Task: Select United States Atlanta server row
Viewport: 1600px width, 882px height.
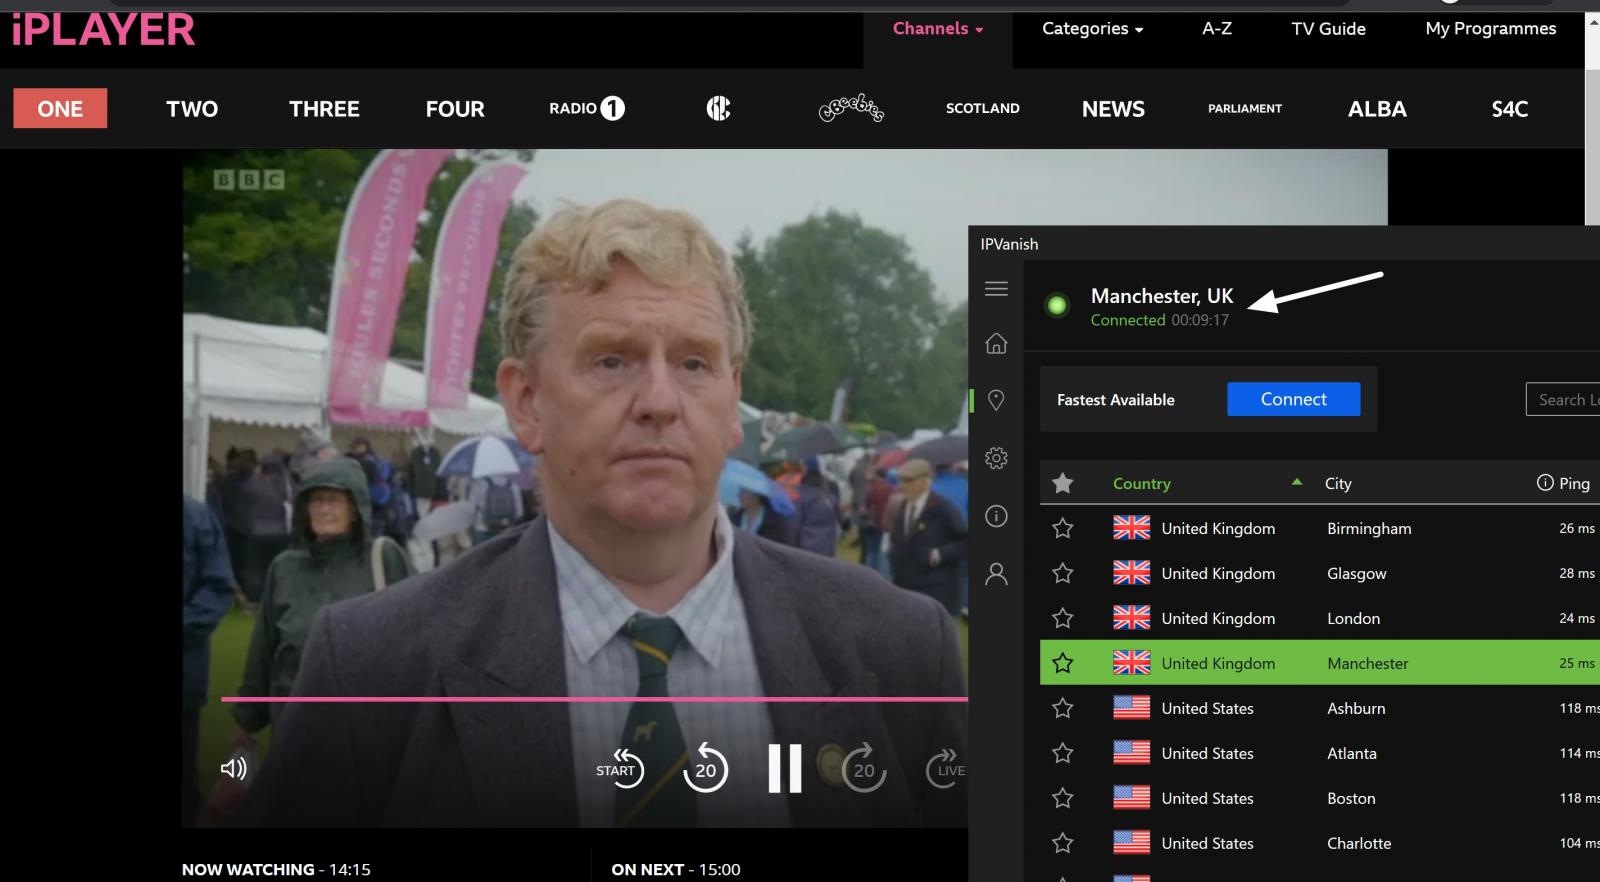Action: 1320,753
